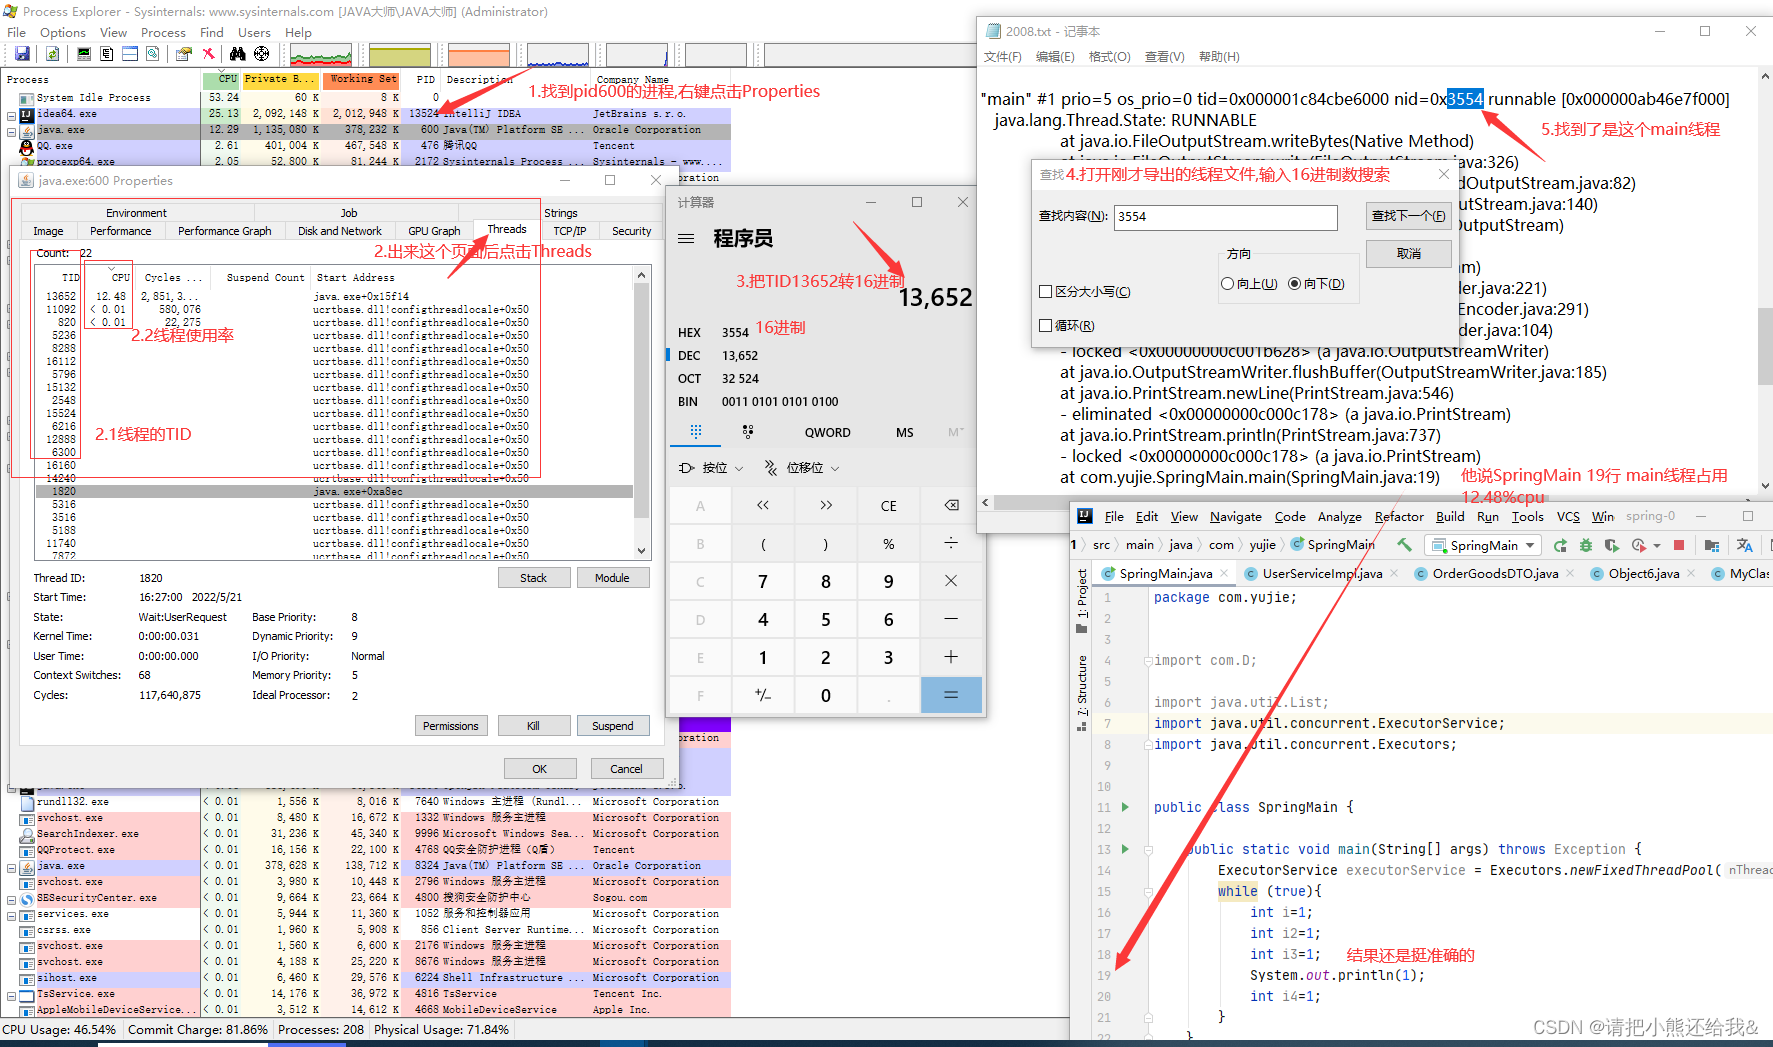The image size is (1773, 1047).
Task: Toggle Show Process Tree toolbar icon
Action: click(x=107, y=54)
